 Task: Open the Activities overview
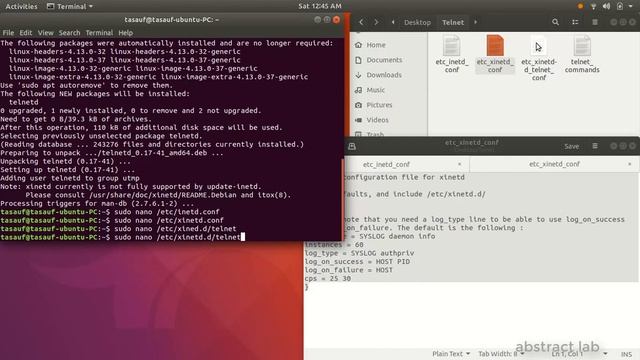pos(21,6)
